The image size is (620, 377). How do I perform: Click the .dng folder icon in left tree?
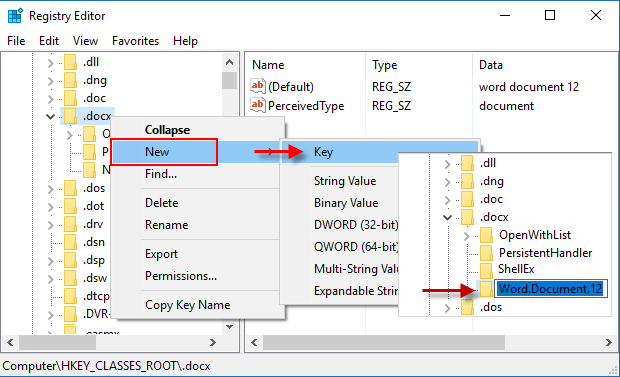pos(70,80)
